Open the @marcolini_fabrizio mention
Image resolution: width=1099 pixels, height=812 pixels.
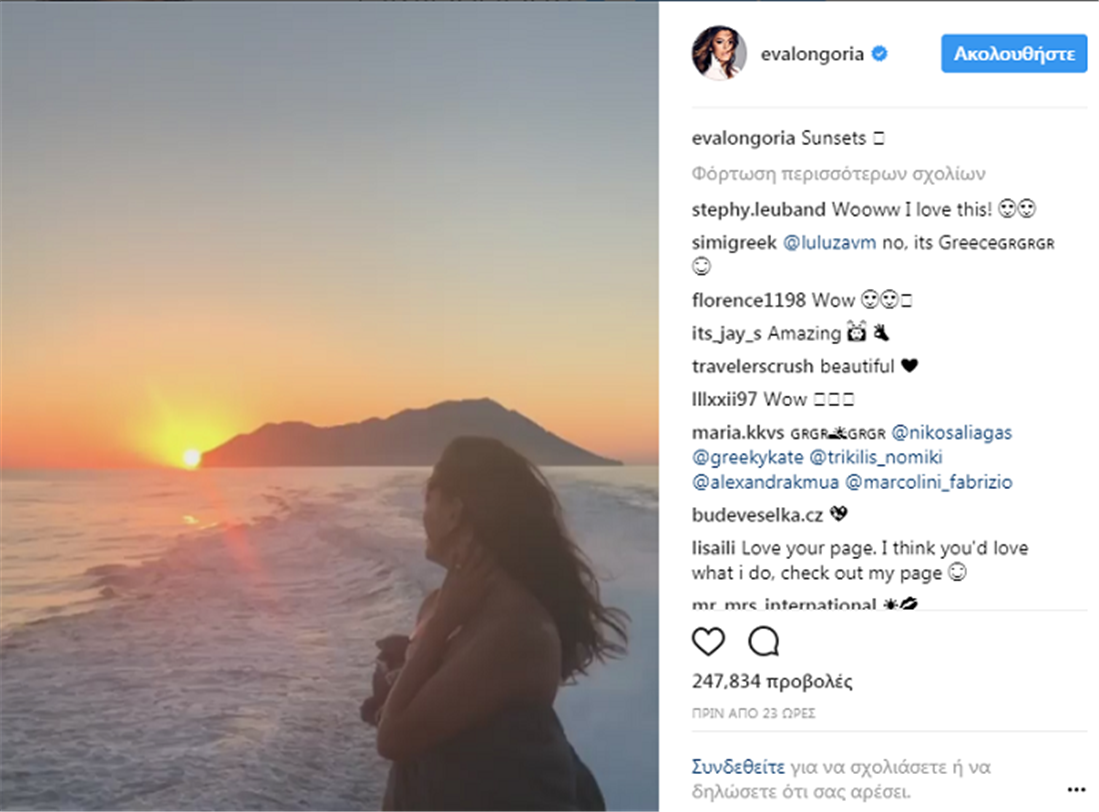tap(929, 482)
